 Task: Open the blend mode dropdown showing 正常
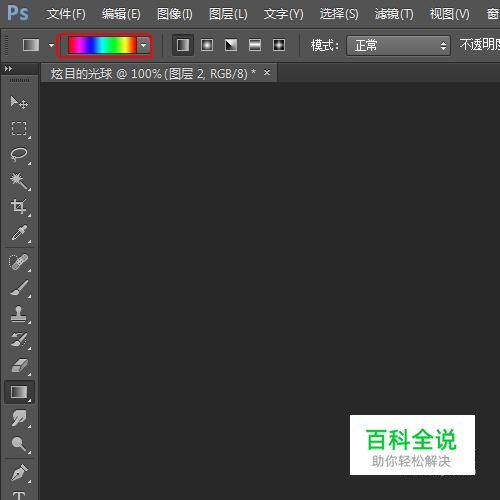398,45
